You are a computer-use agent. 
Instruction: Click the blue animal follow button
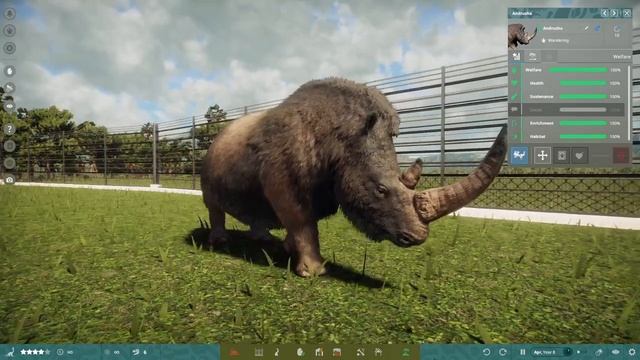pyautogui.click(x=519, y=156)
